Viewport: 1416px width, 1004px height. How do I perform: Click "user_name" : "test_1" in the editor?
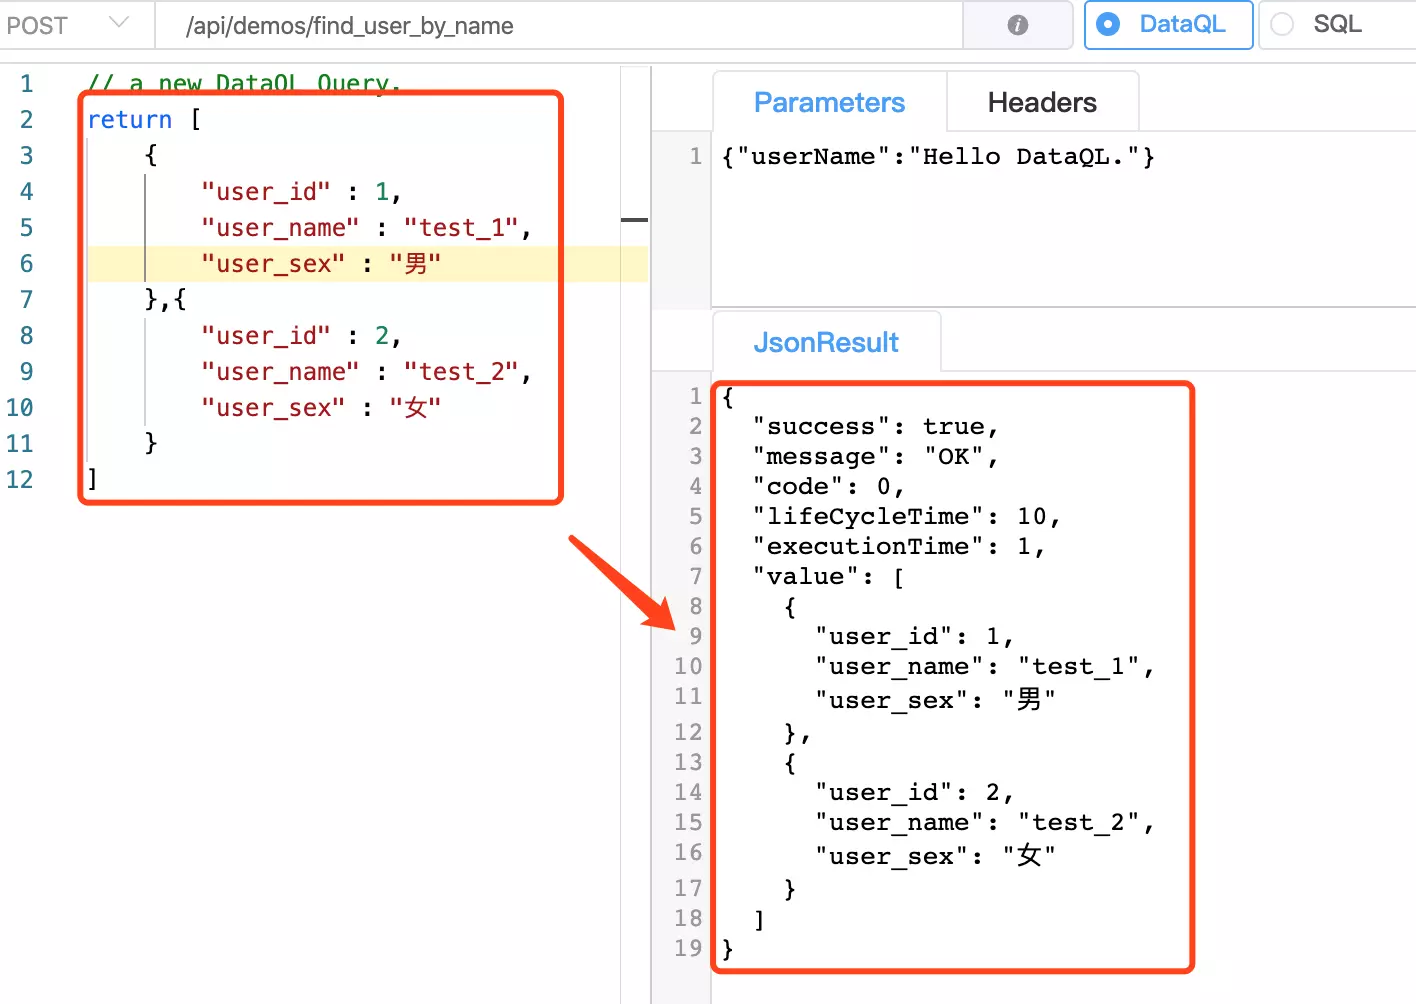click(366, 228)
